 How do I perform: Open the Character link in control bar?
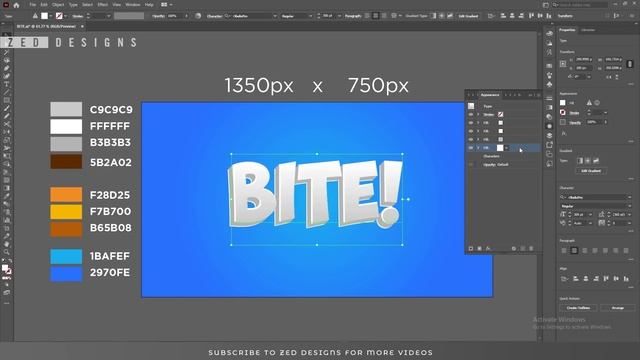(214, 16)
